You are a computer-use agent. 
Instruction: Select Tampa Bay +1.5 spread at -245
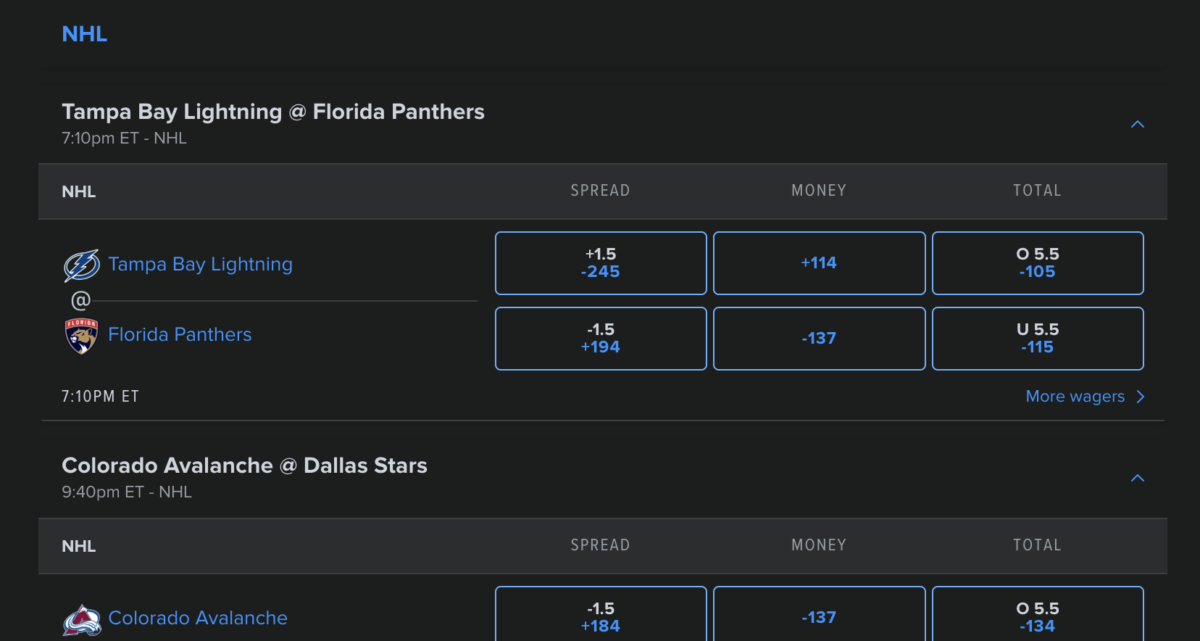601,263
